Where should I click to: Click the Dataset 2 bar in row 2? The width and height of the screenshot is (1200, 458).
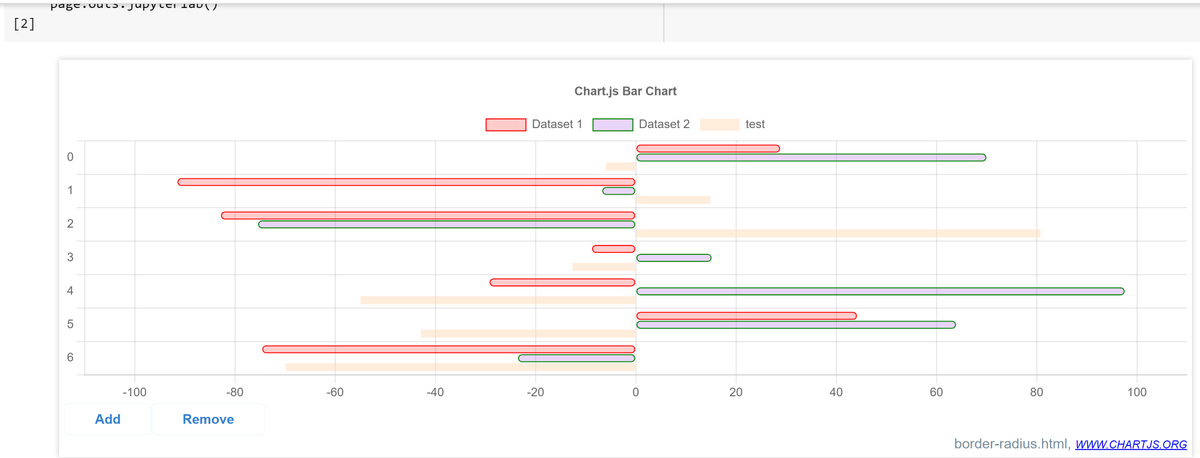pos(447,224)
